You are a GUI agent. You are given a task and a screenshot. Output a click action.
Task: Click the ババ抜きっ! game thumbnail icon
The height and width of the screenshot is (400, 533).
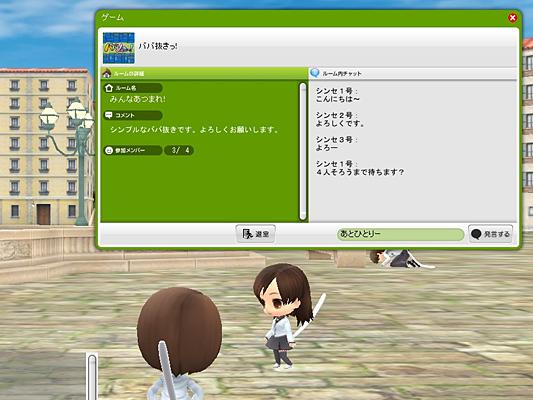point(119,48)
